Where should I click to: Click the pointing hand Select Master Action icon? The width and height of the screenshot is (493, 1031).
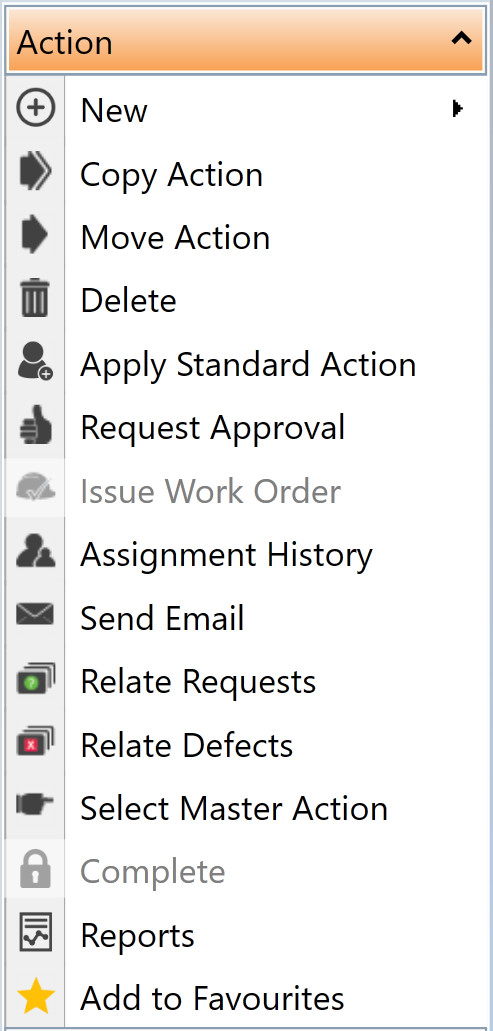(x=35, y=806)
